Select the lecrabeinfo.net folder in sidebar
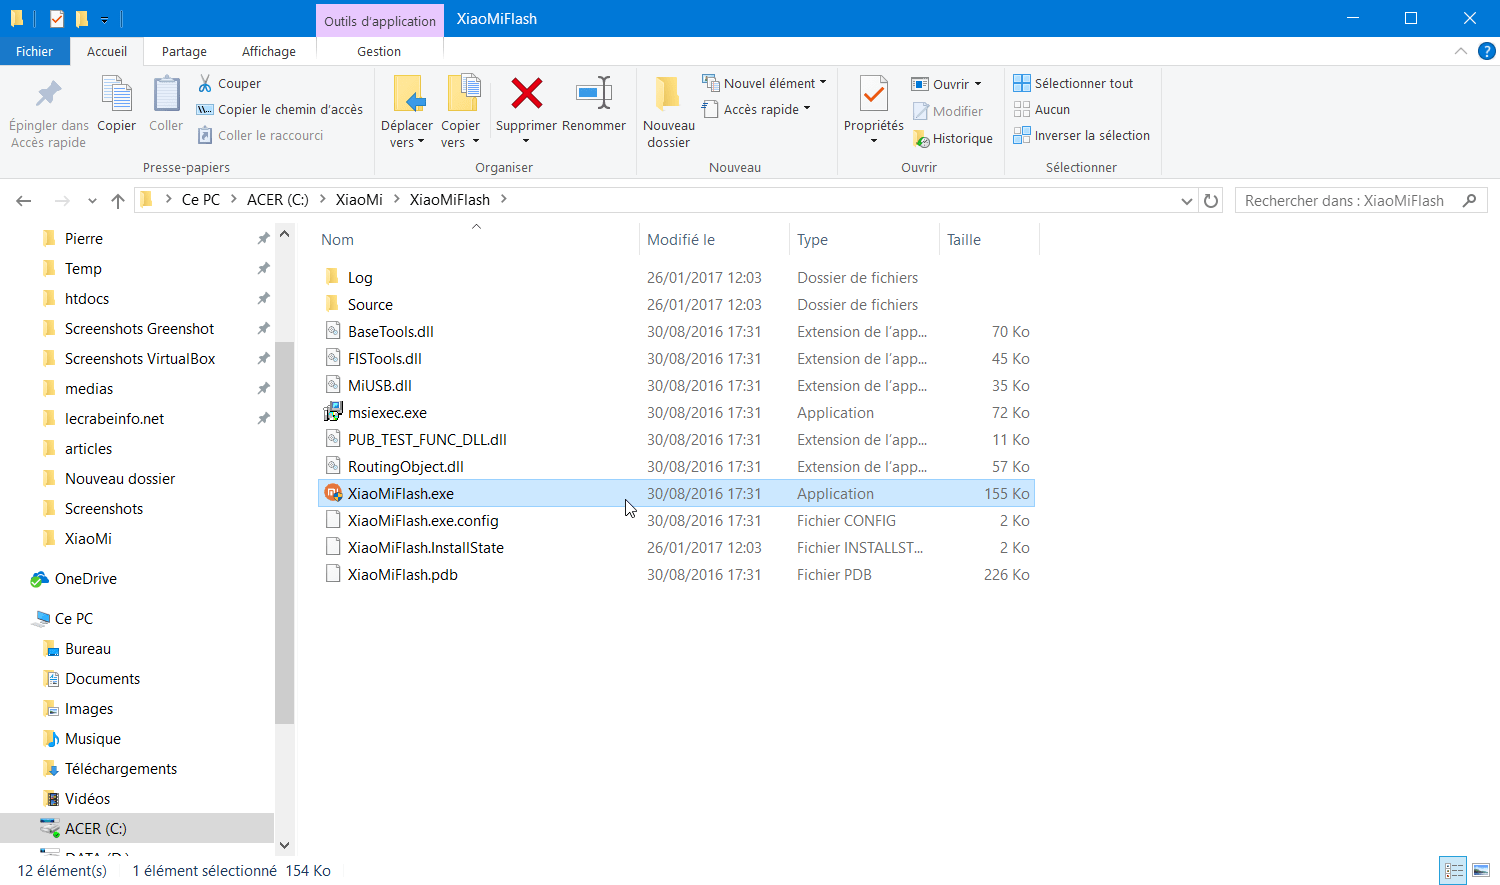The width and height of the screenshot is (1500, 885). 114,418
